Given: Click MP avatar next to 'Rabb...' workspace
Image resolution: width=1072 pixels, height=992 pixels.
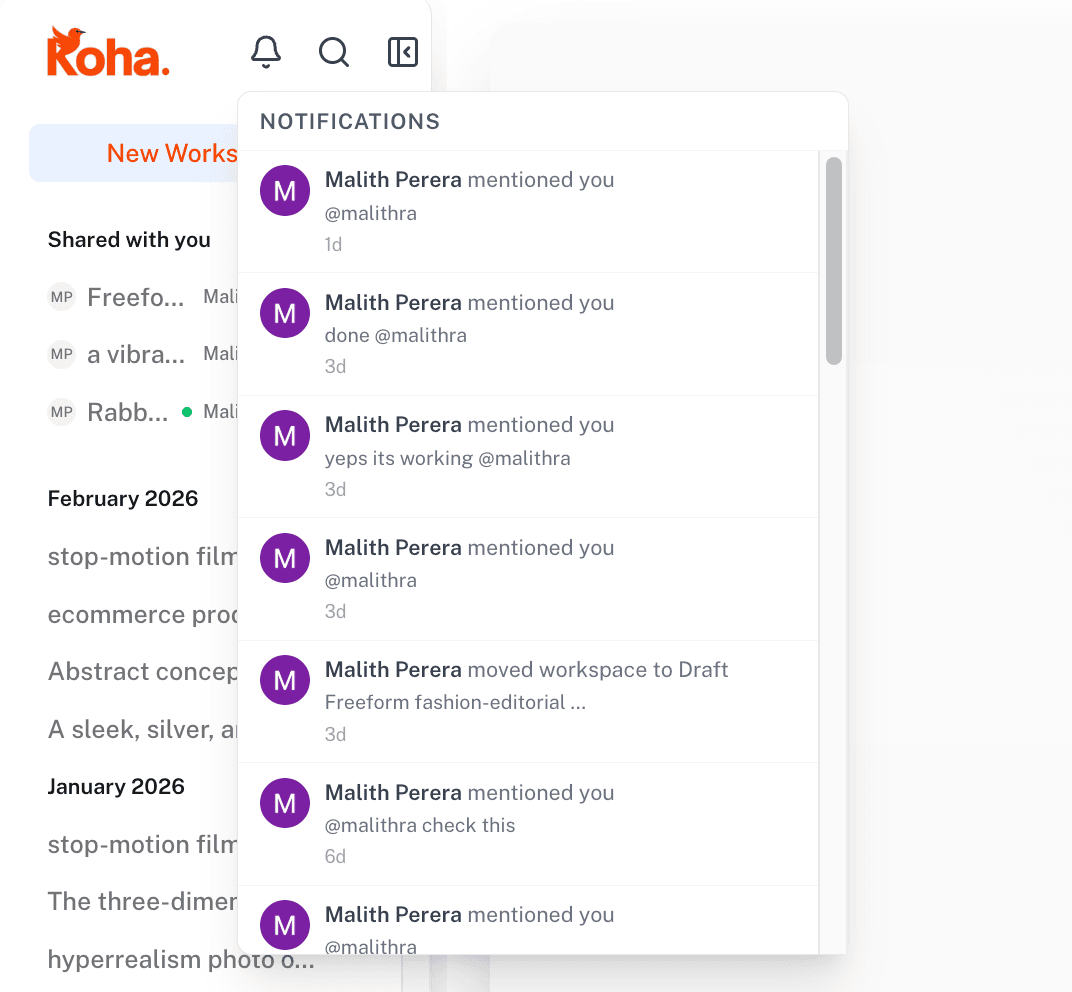Looking at the screenshot, I should click(62, 412).
